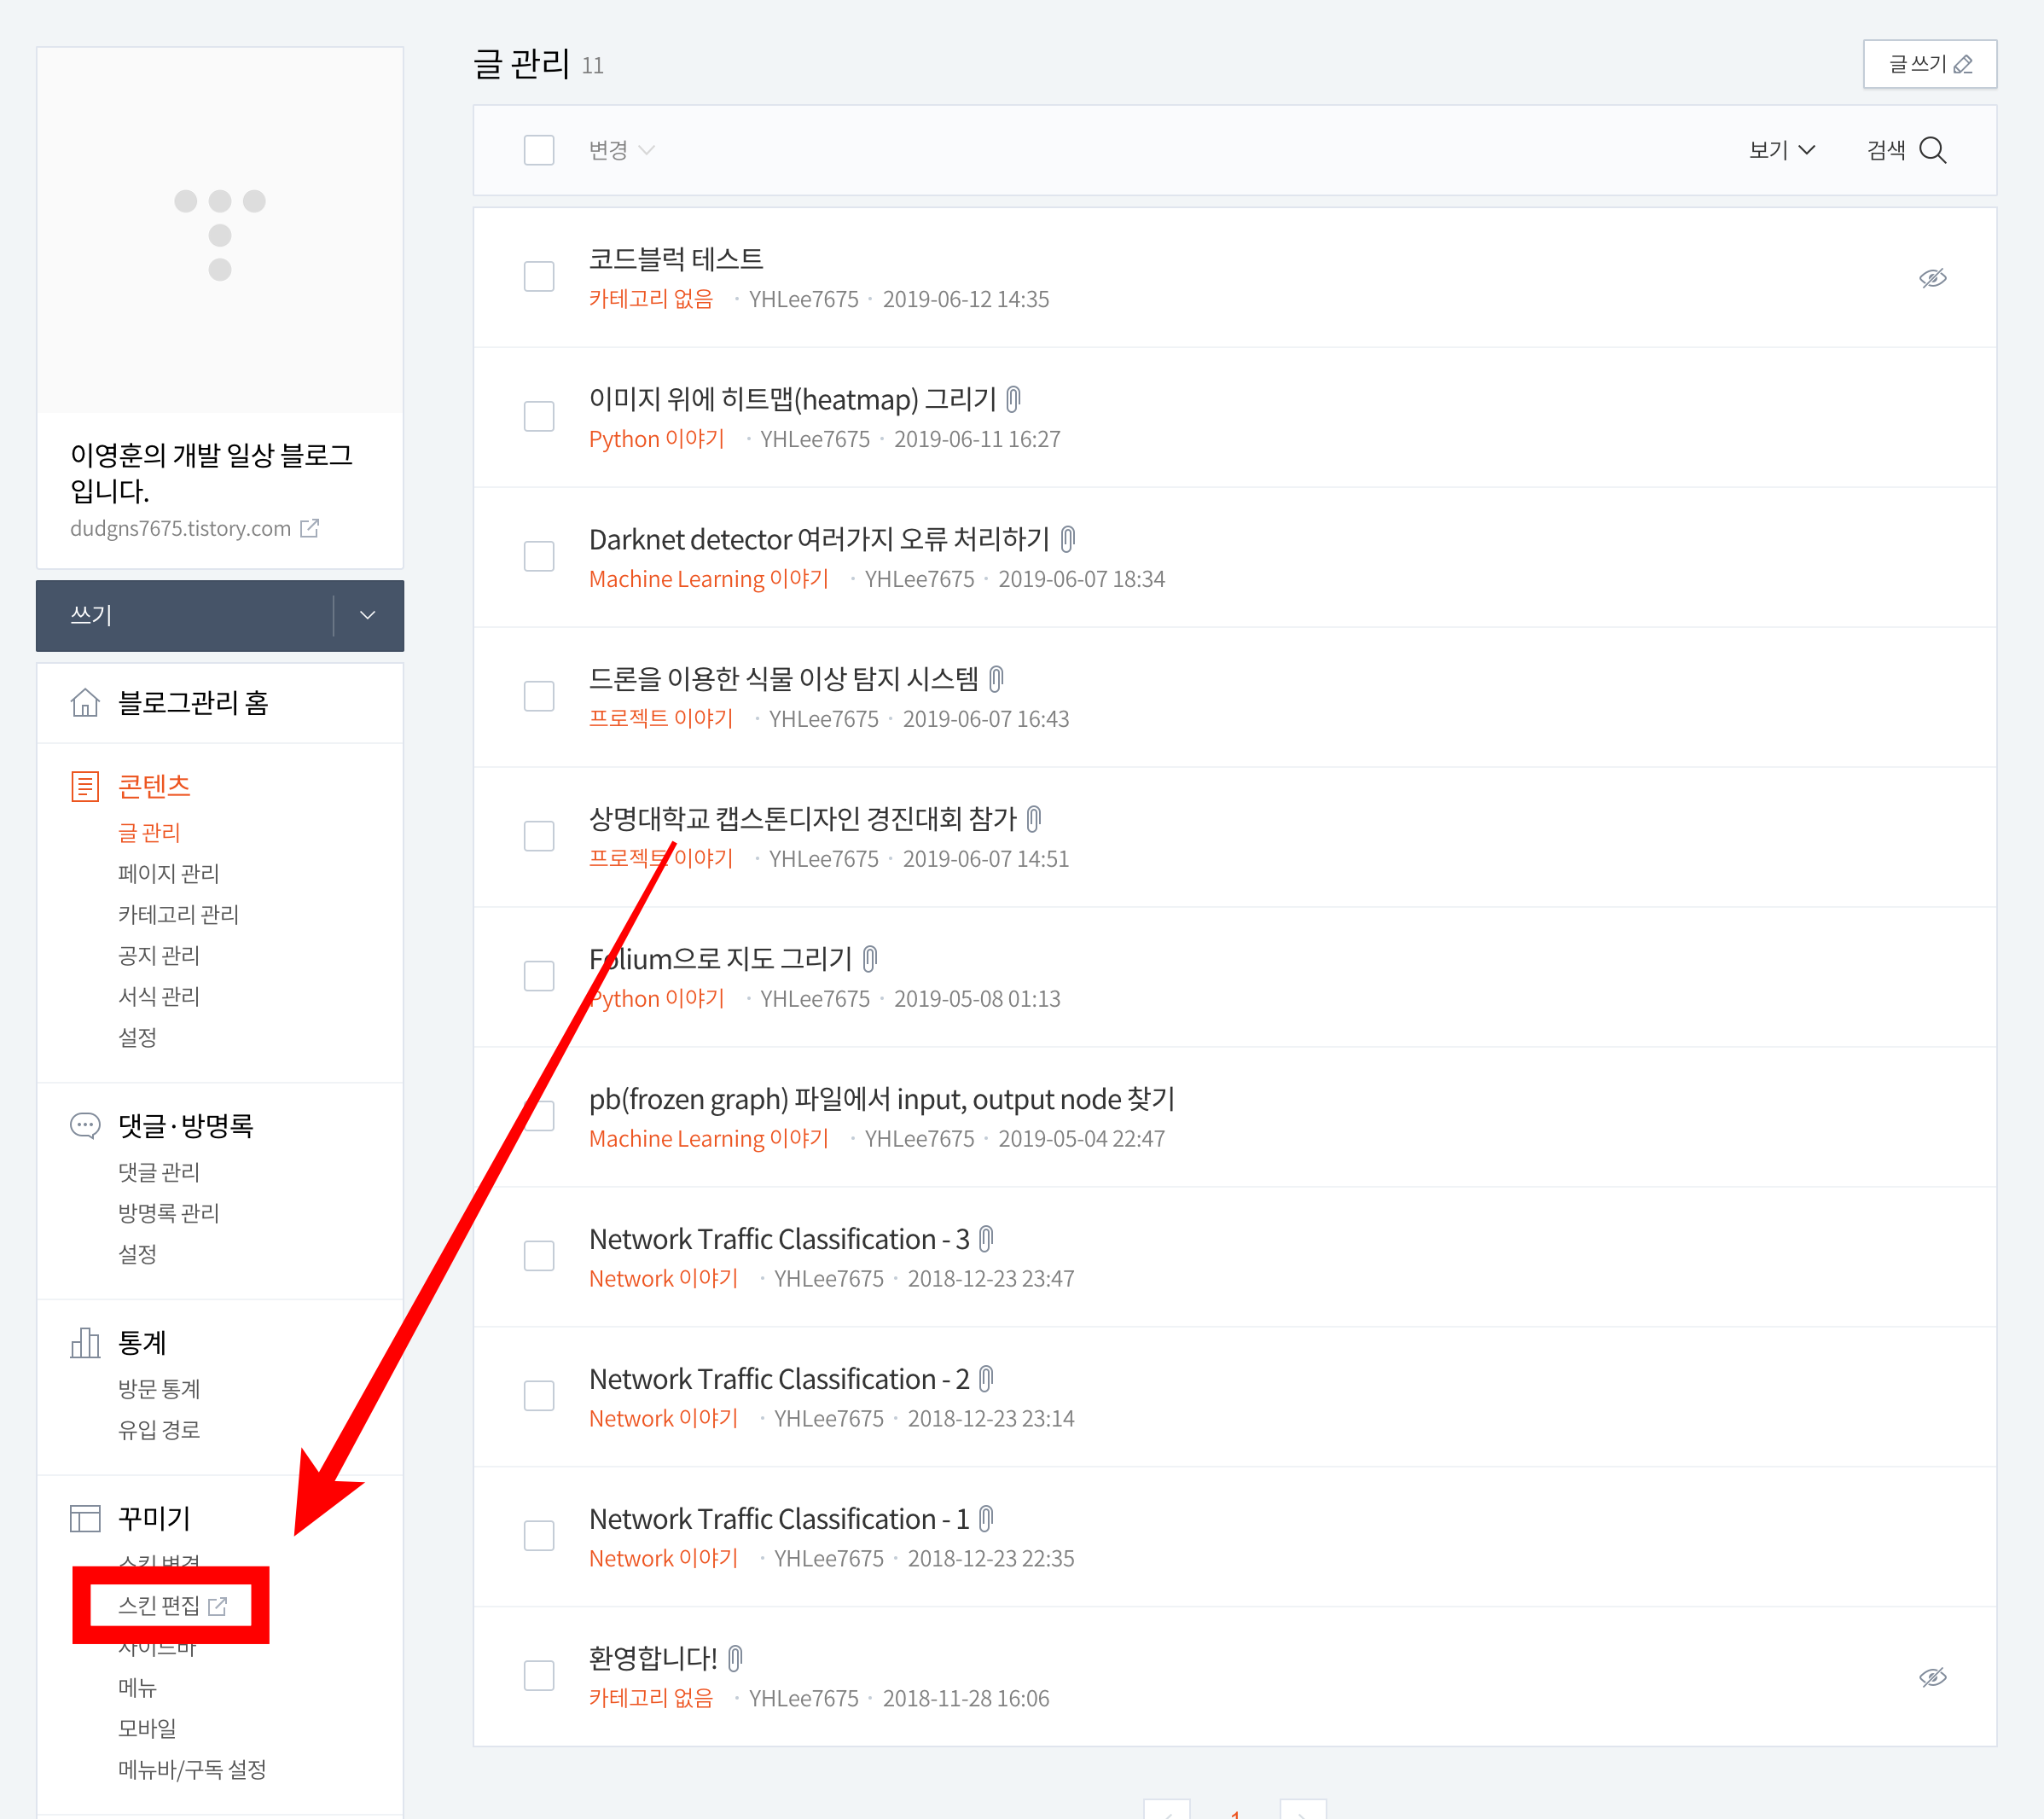Screen dimensions: 2044x1819
Task: Check the select-all checkbox beside 변경
Action: [539, 150]
